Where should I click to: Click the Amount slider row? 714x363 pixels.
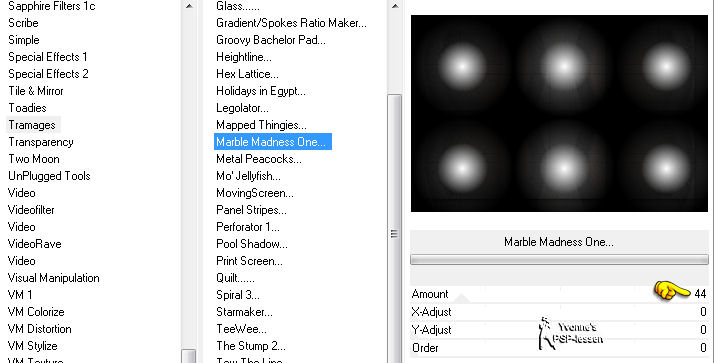point(559,294)
